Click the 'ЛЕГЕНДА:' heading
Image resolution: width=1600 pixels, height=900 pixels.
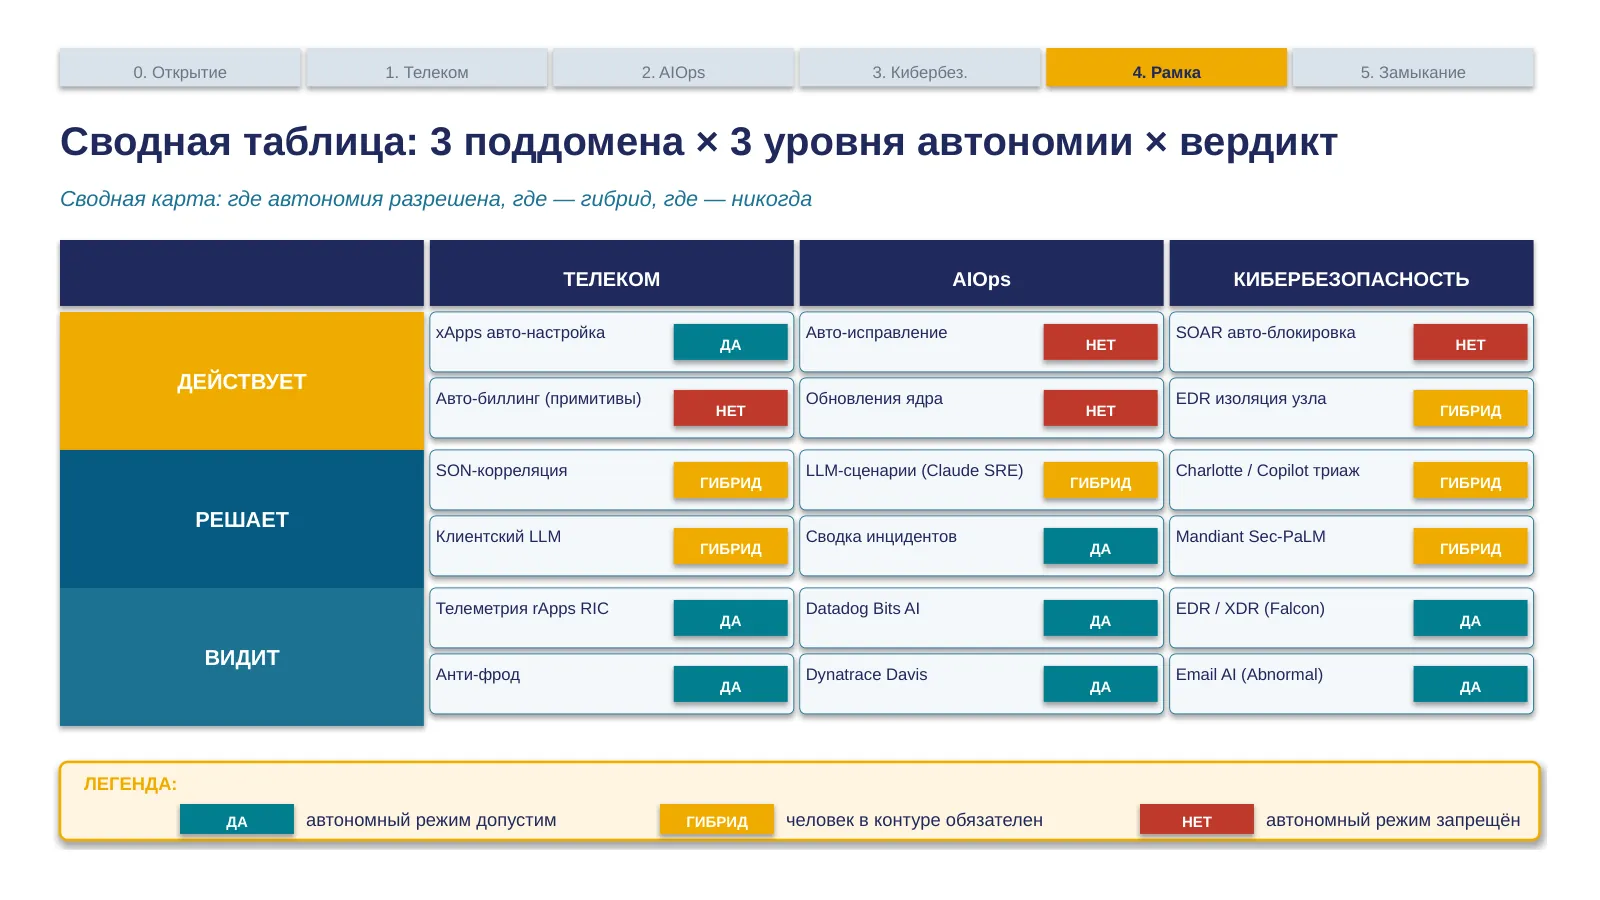[130, 784]
